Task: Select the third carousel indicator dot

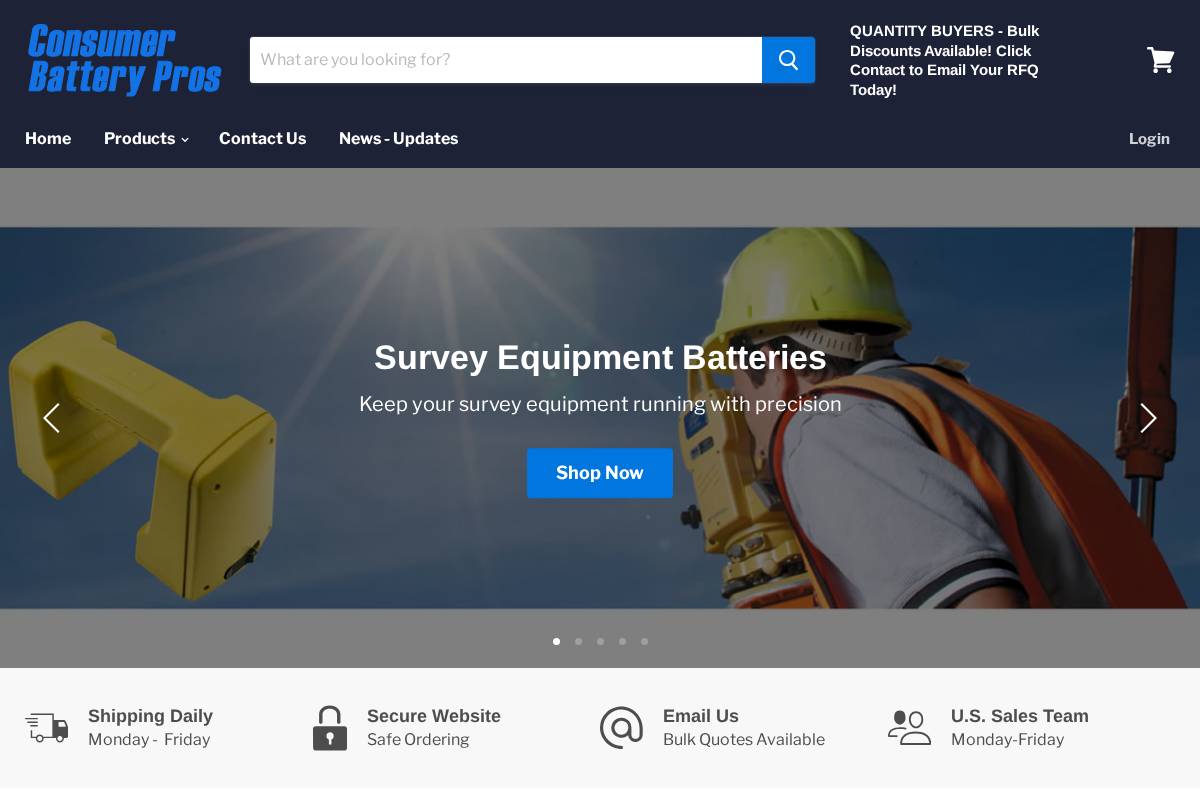Action: (600, 641)
